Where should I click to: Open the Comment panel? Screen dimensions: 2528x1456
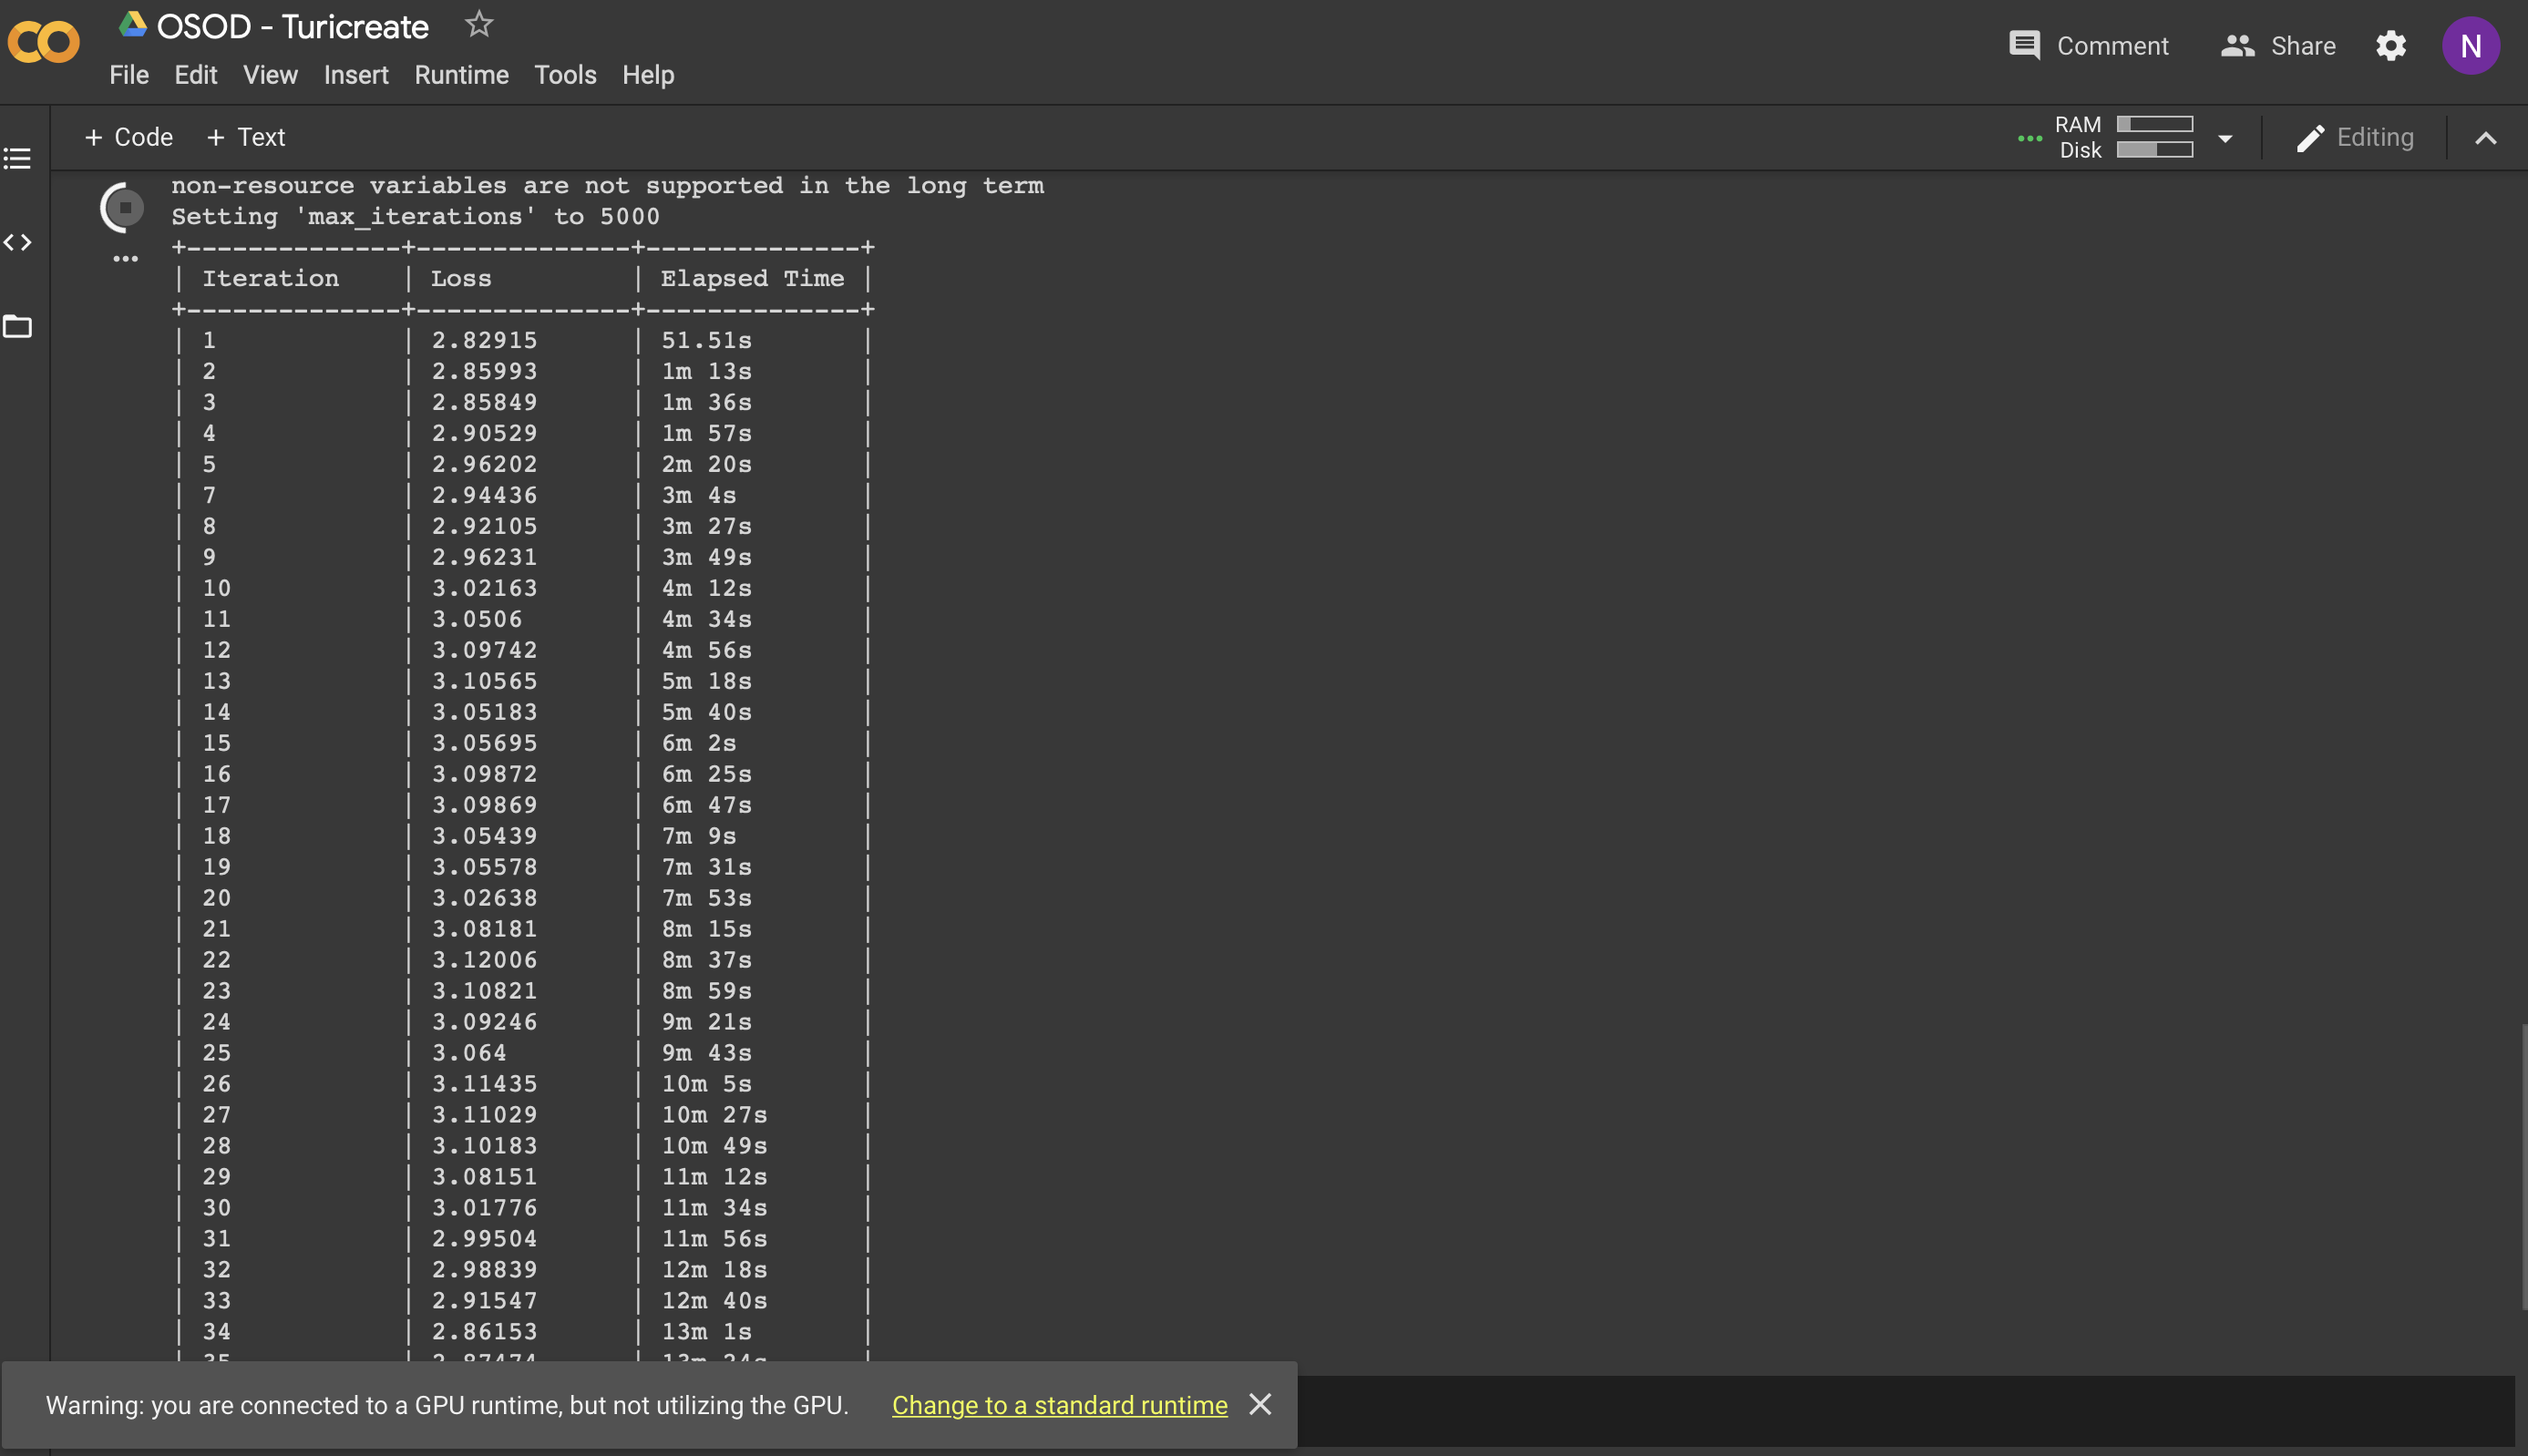[2089, 45]
